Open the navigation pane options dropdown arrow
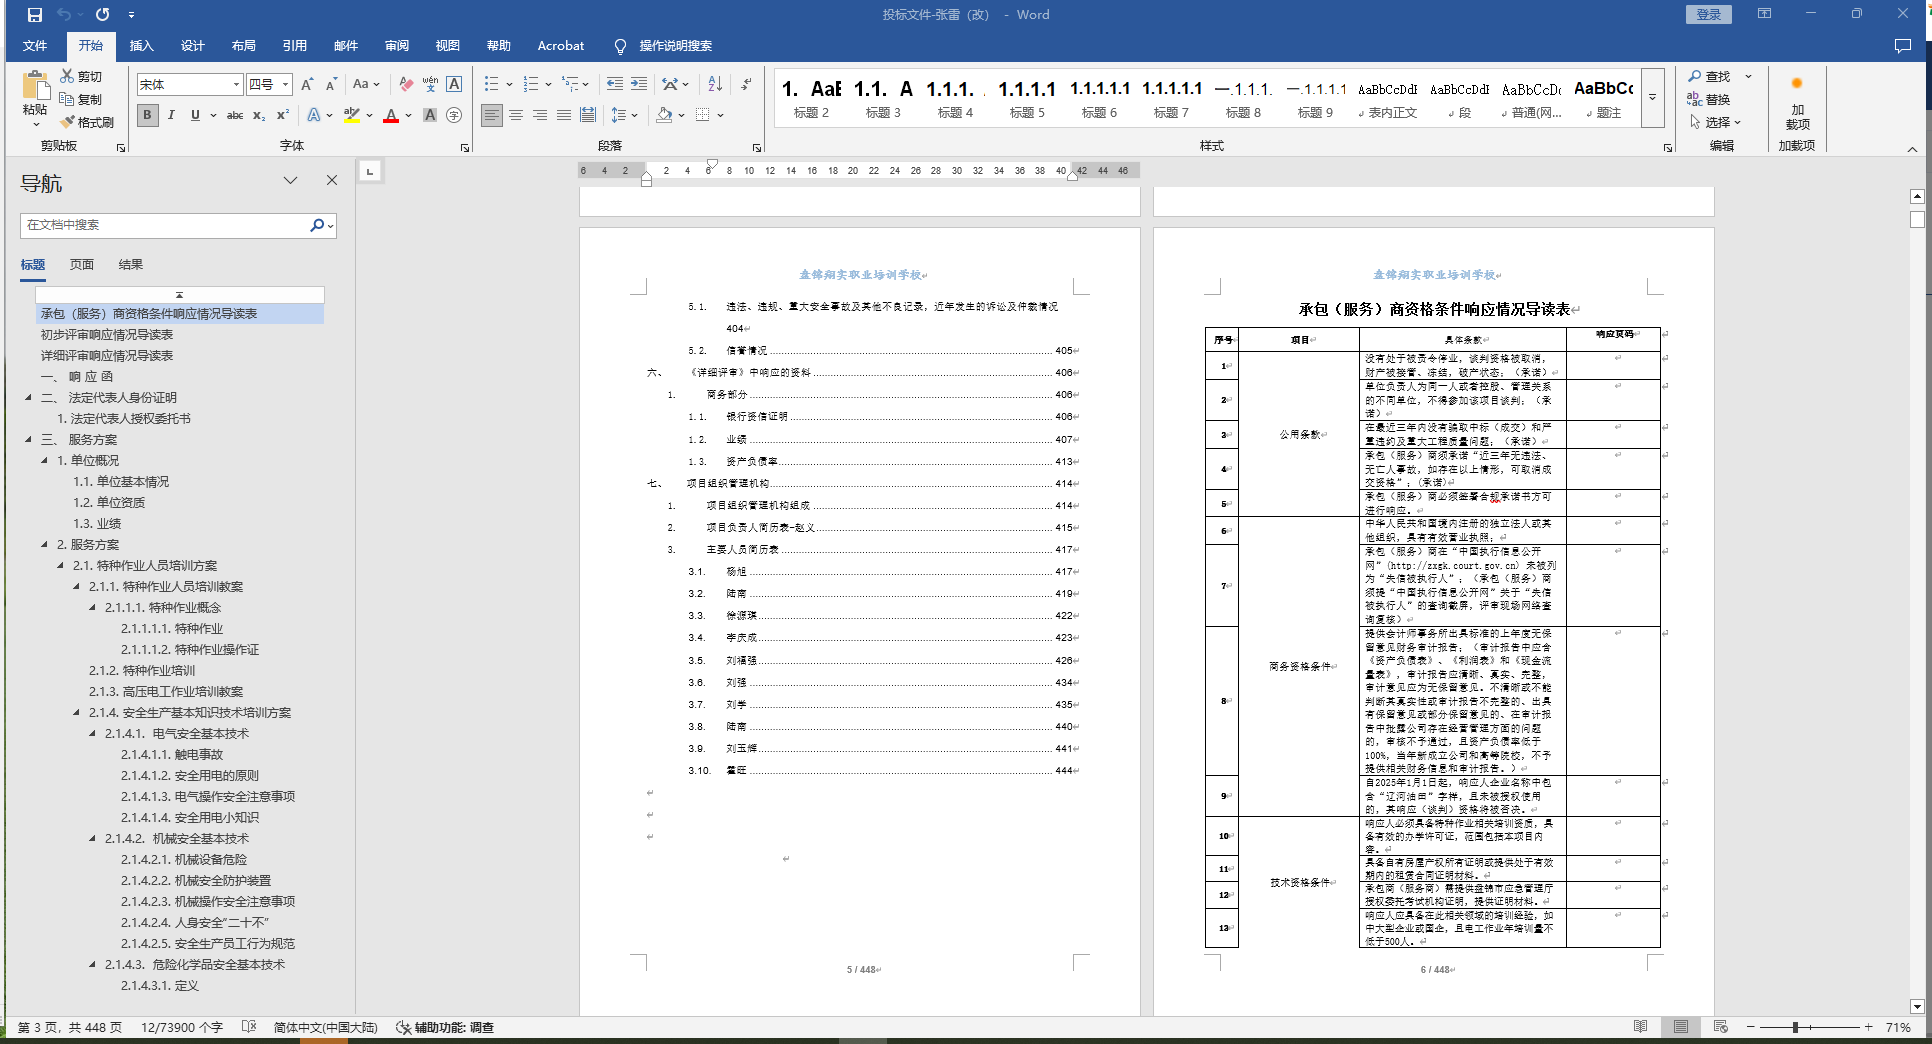Image resolution: width=1932 pixels, height=1044 pixels. tap(290, 181)
